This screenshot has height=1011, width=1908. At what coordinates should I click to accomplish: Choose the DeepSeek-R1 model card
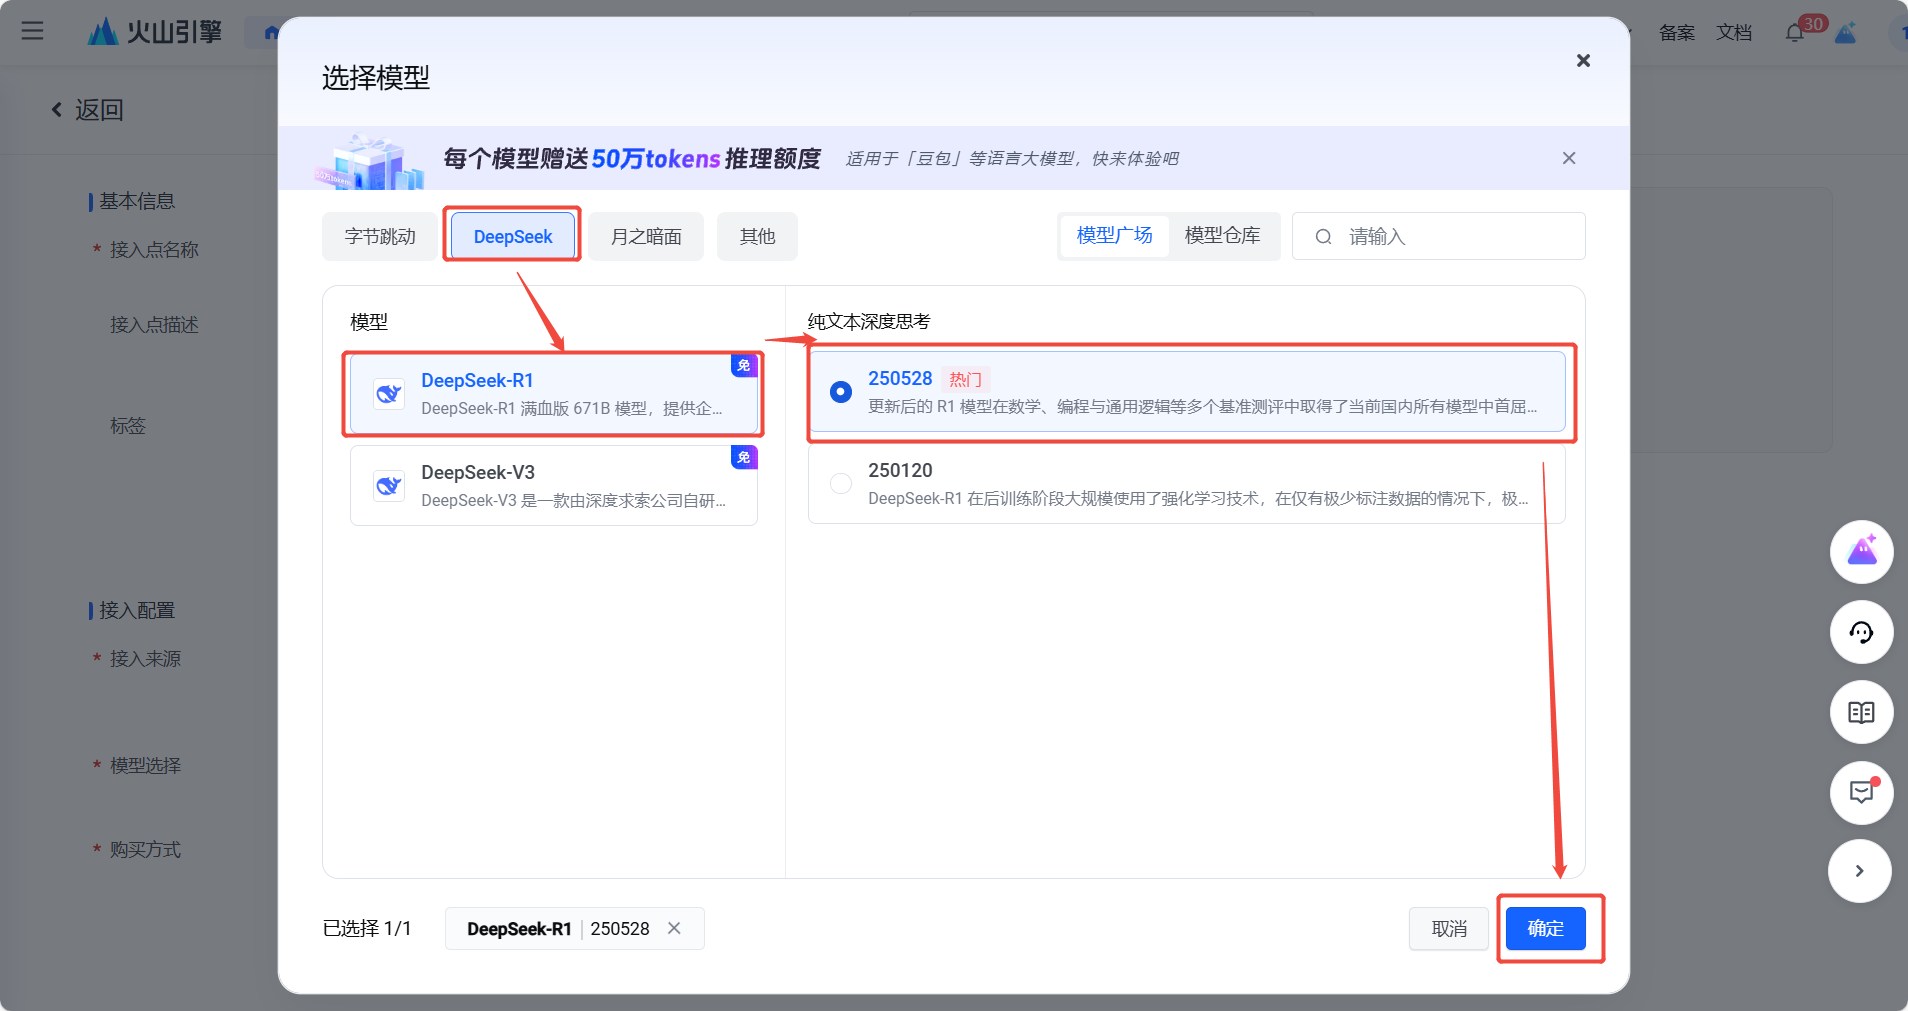point(554,394)
